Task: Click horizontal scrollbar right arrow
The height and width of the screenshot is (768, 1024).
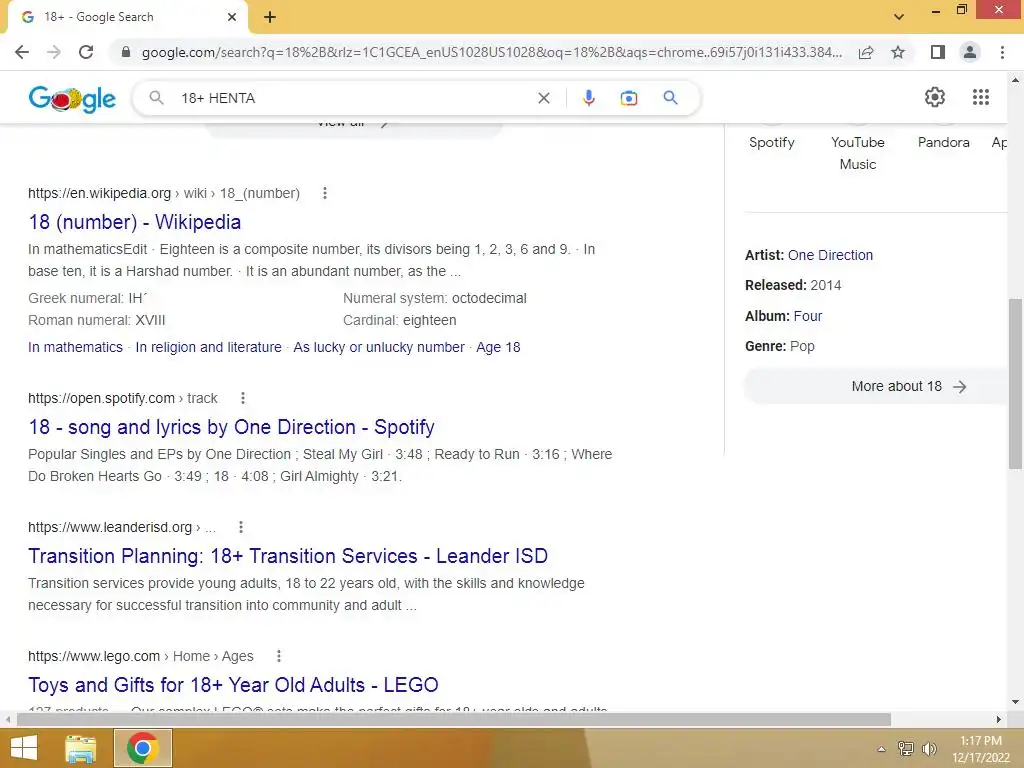Action: pyautogui.click(x=999, y=720)
